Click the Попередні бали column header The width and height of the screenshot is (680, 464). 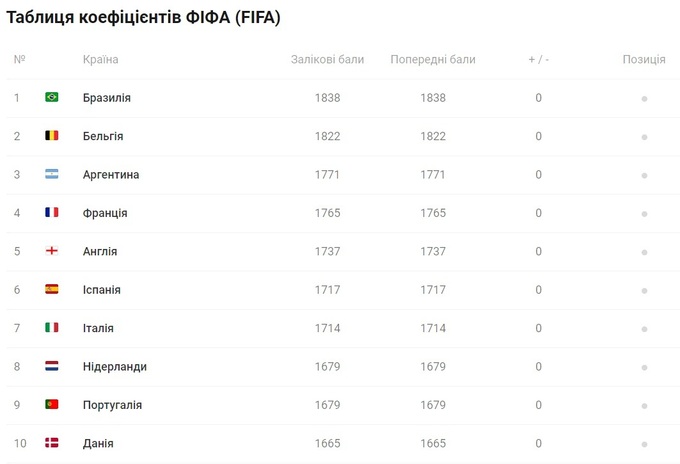433,59
